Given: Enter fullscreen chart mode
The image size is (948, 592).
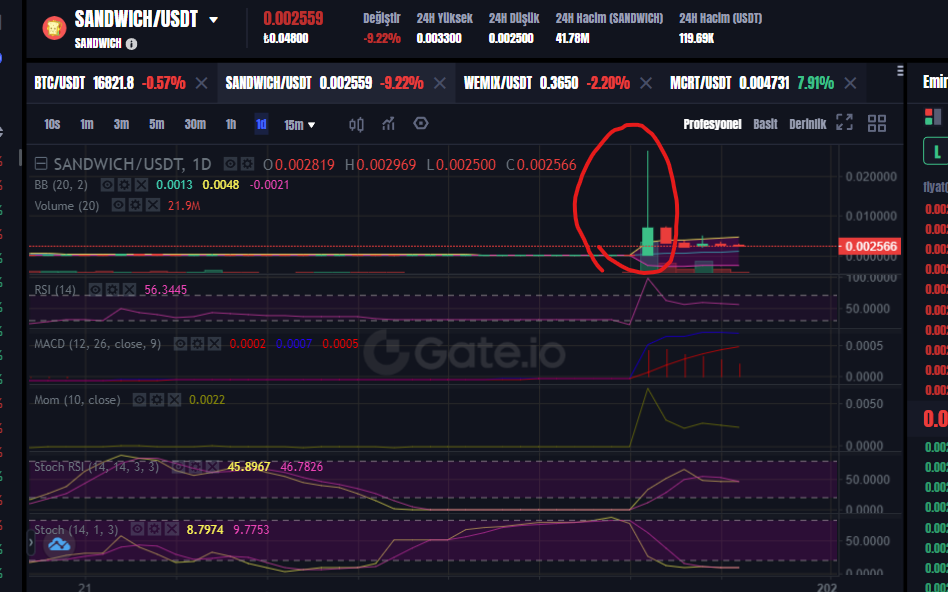Looking at the screenshot, I should coord(844,122).
